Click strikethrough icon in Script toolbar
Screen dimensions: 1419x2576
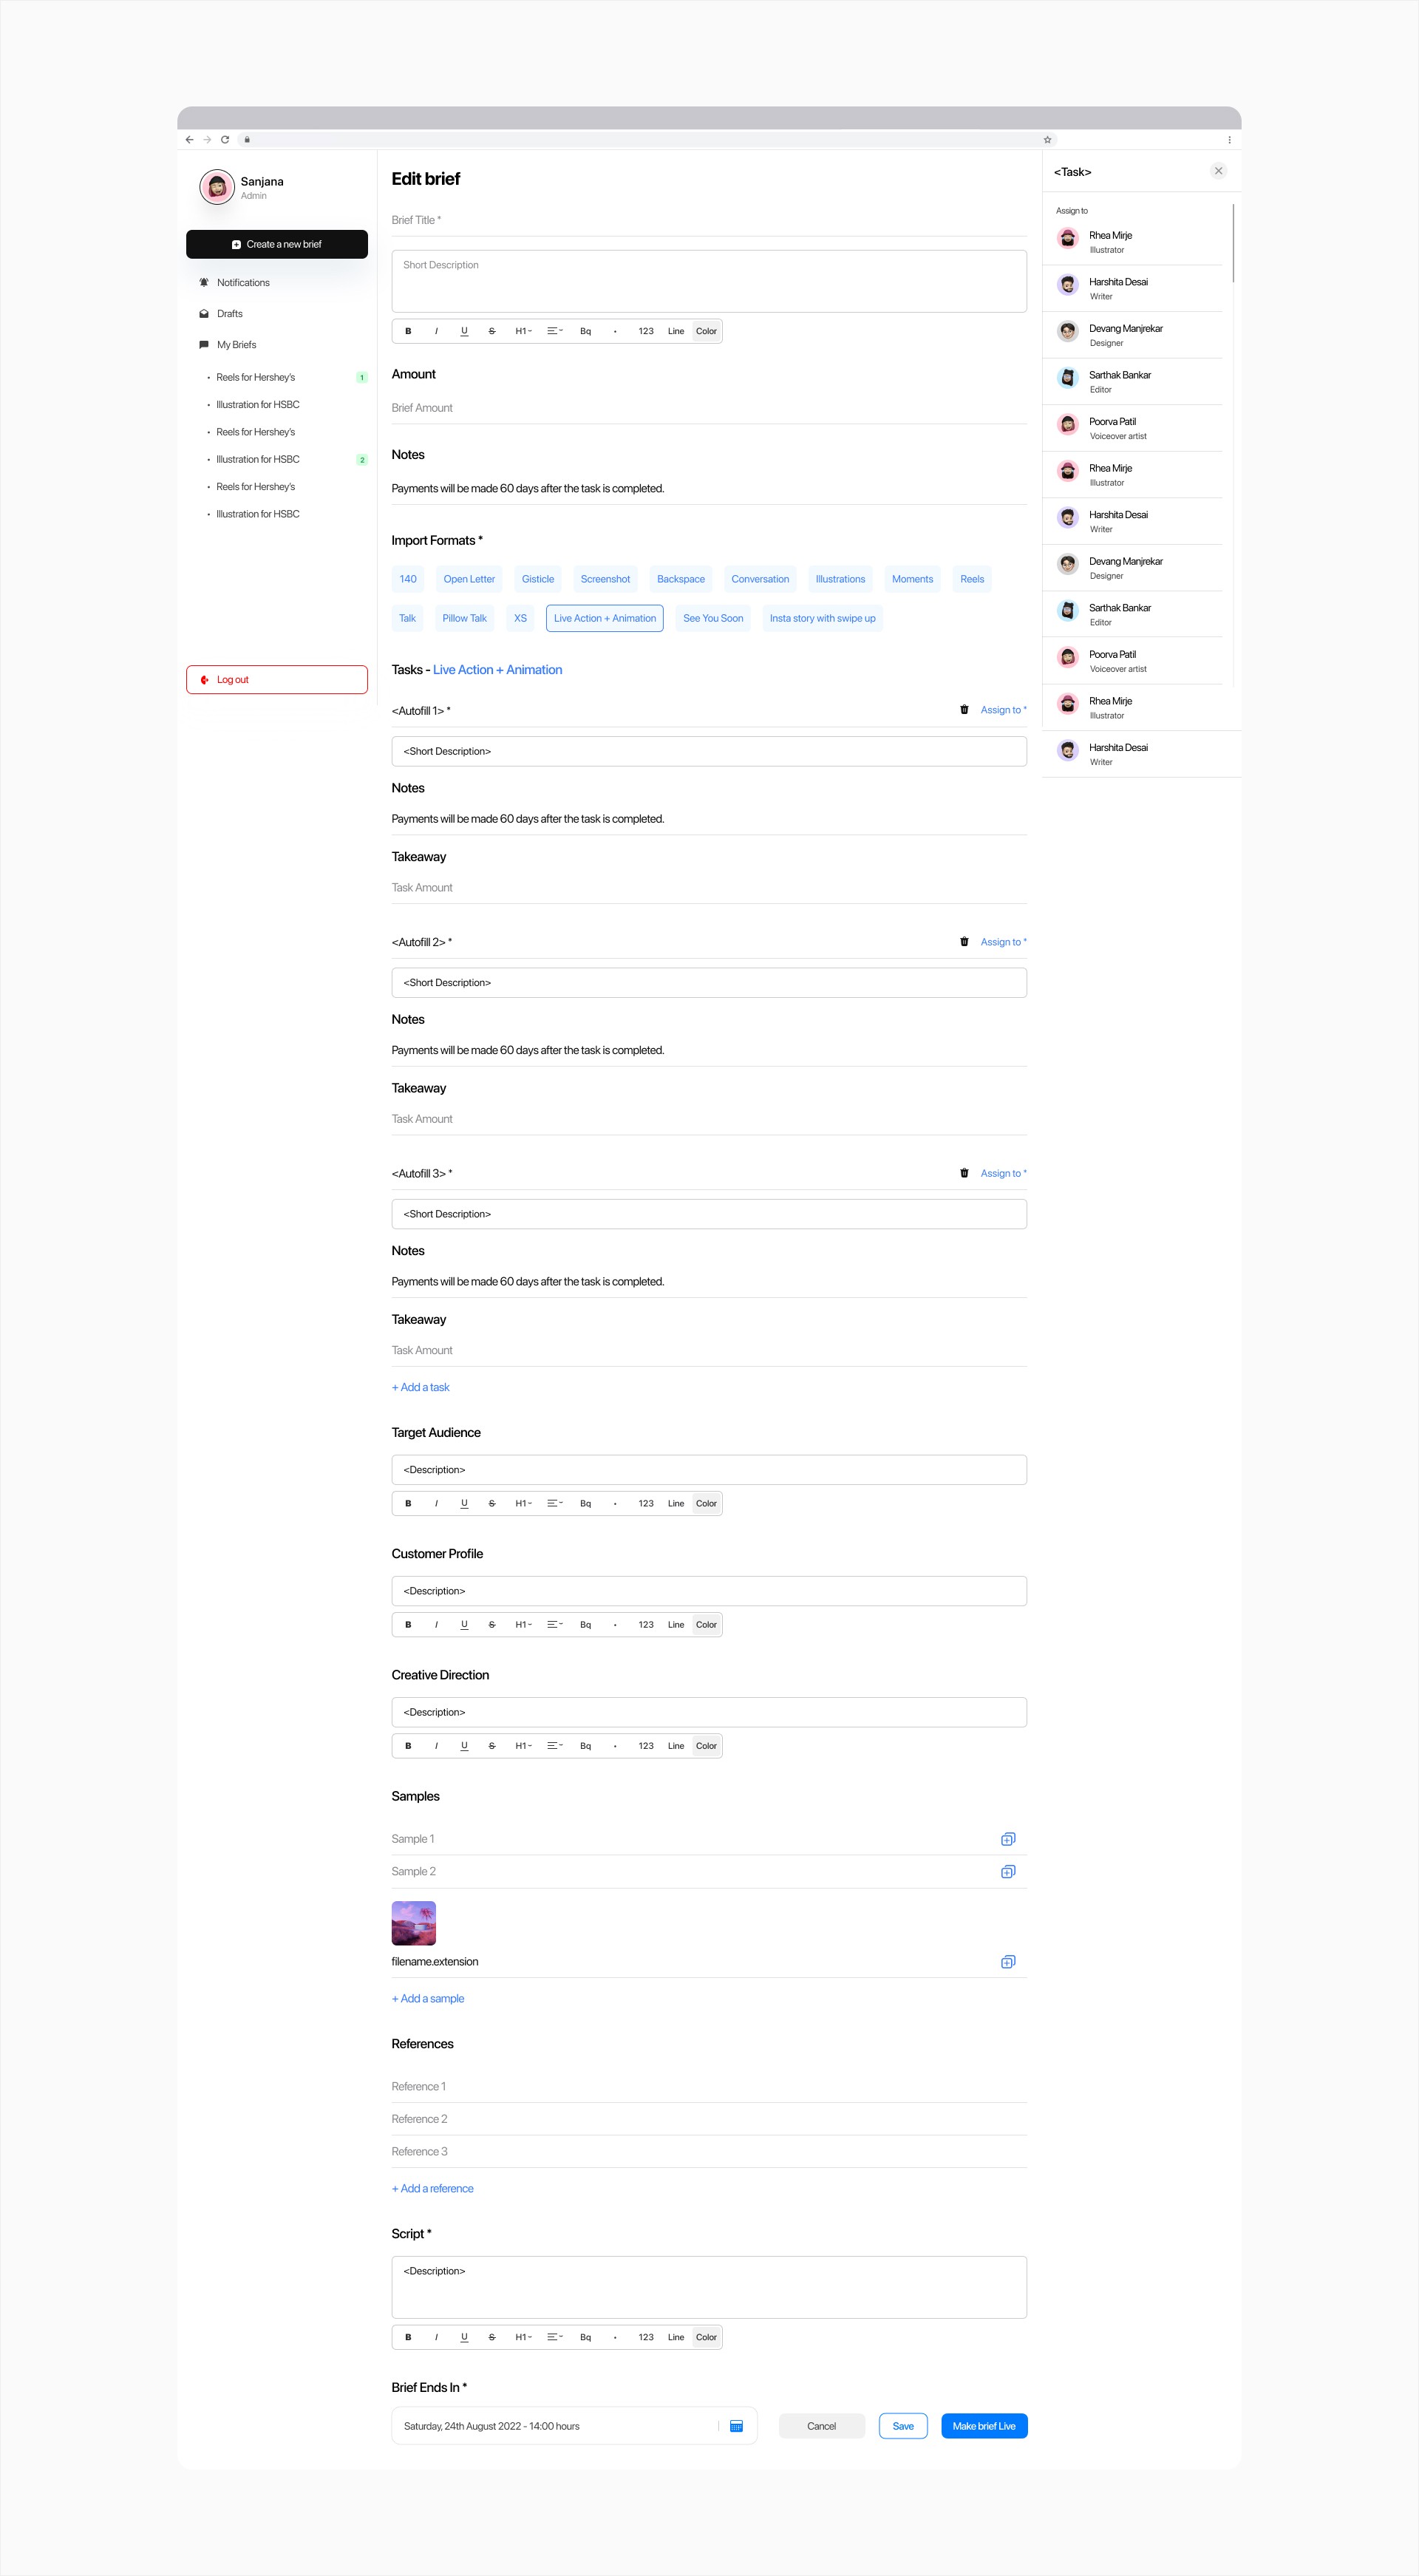[x=492, y=2337]
